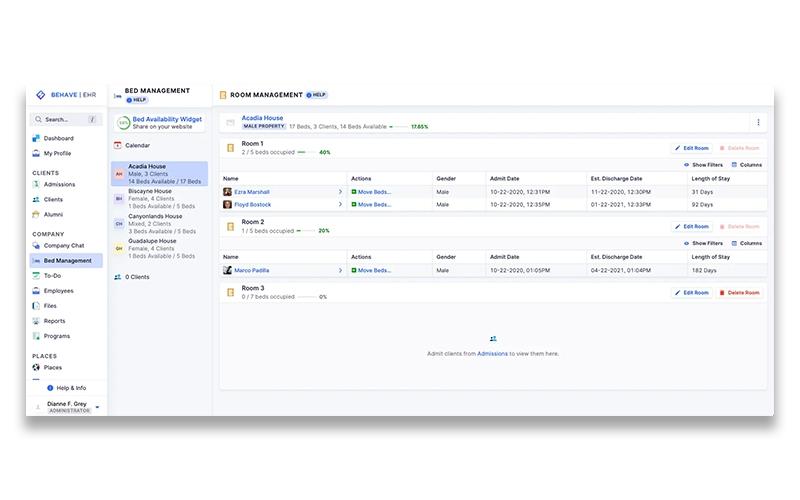Go to Employees in sidebar

57,291
